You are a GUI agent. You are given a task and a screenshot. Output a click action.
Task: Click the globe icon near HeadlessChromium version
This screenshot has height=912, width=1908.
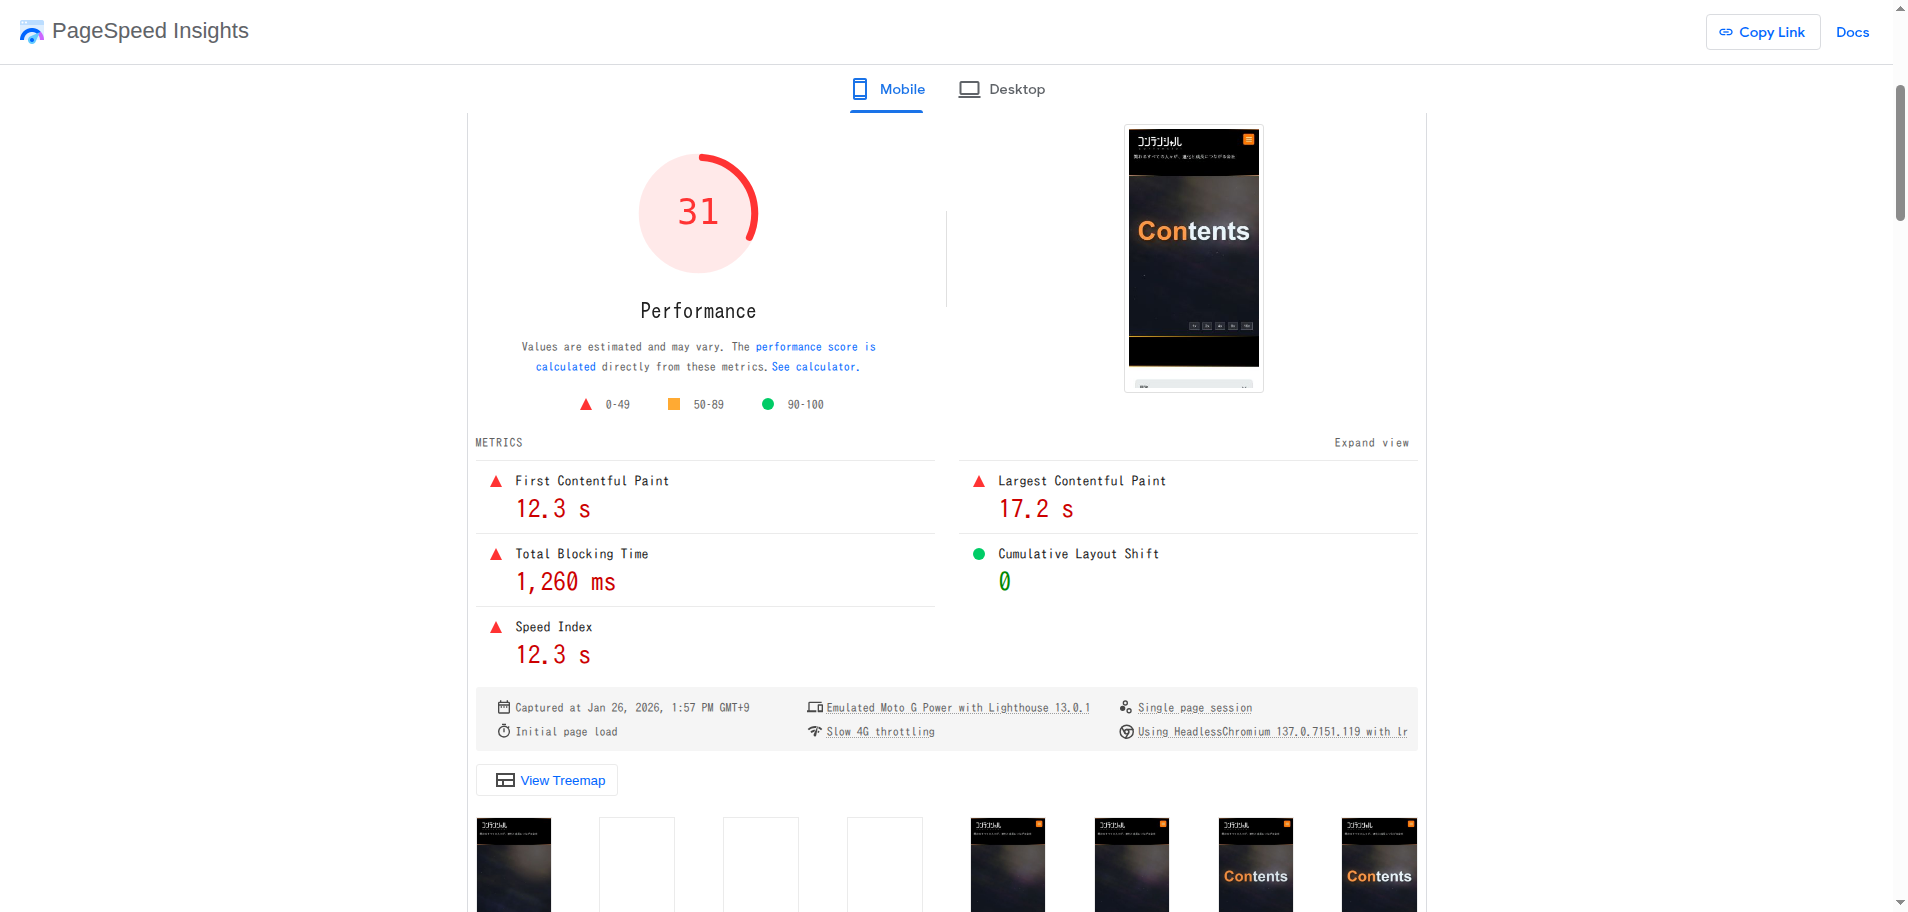1128,731
